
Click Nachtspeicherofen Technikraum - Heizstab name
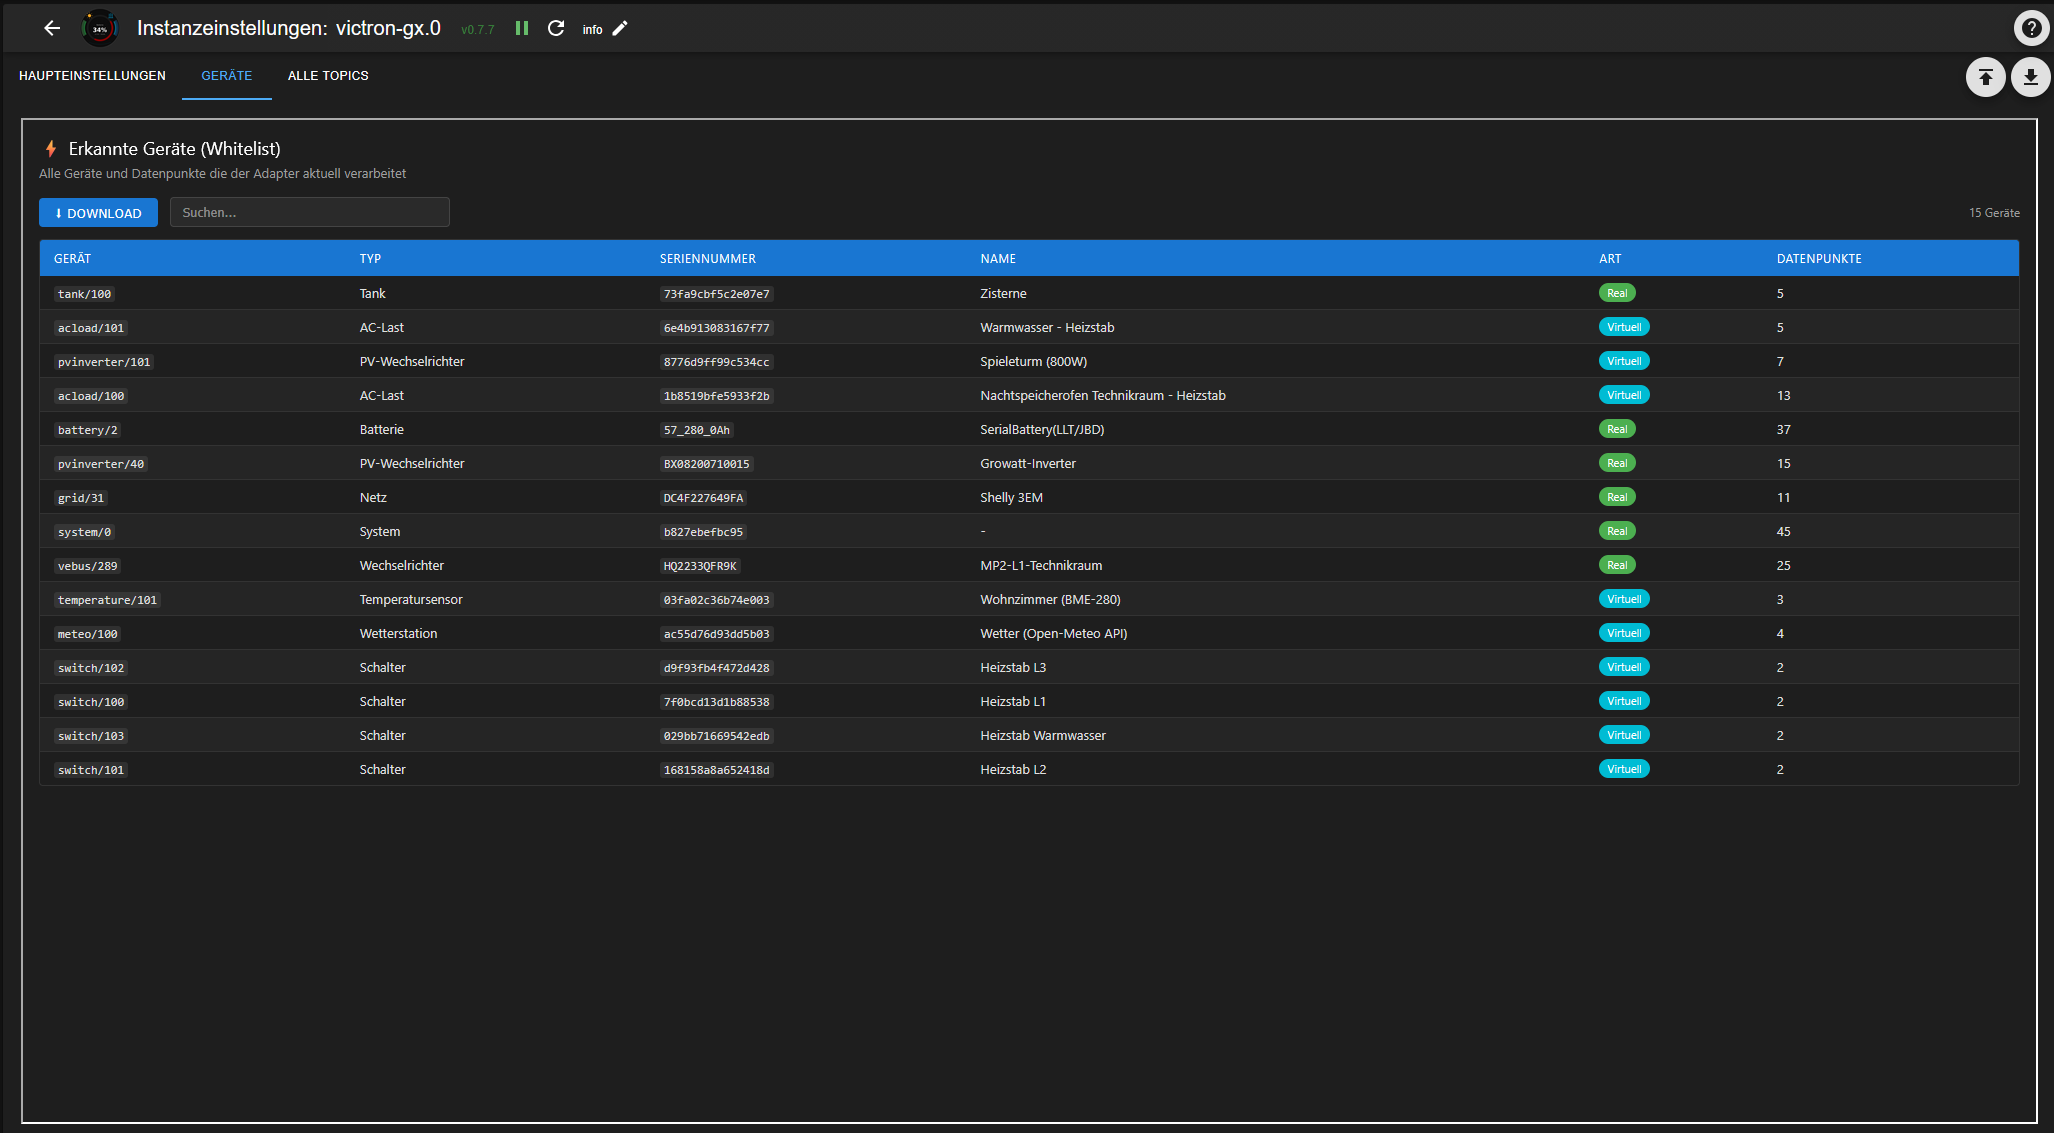tap(1103, 395)
